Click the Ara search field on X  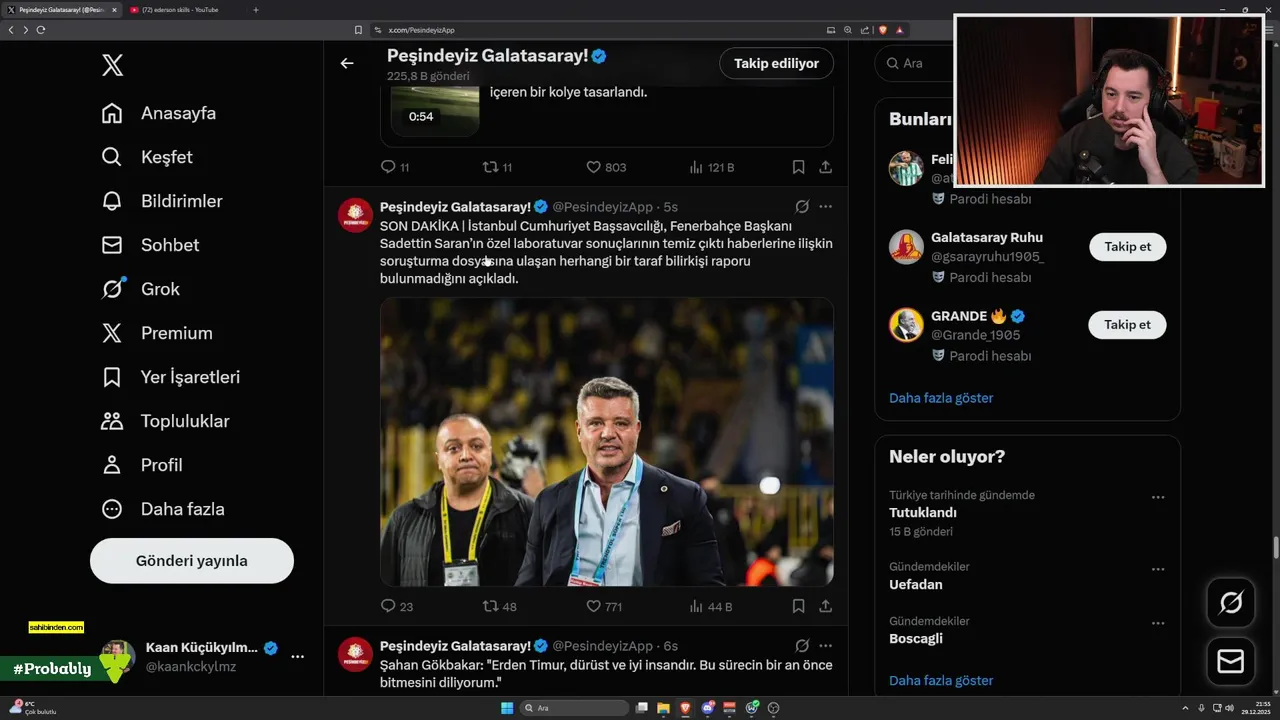915,63
